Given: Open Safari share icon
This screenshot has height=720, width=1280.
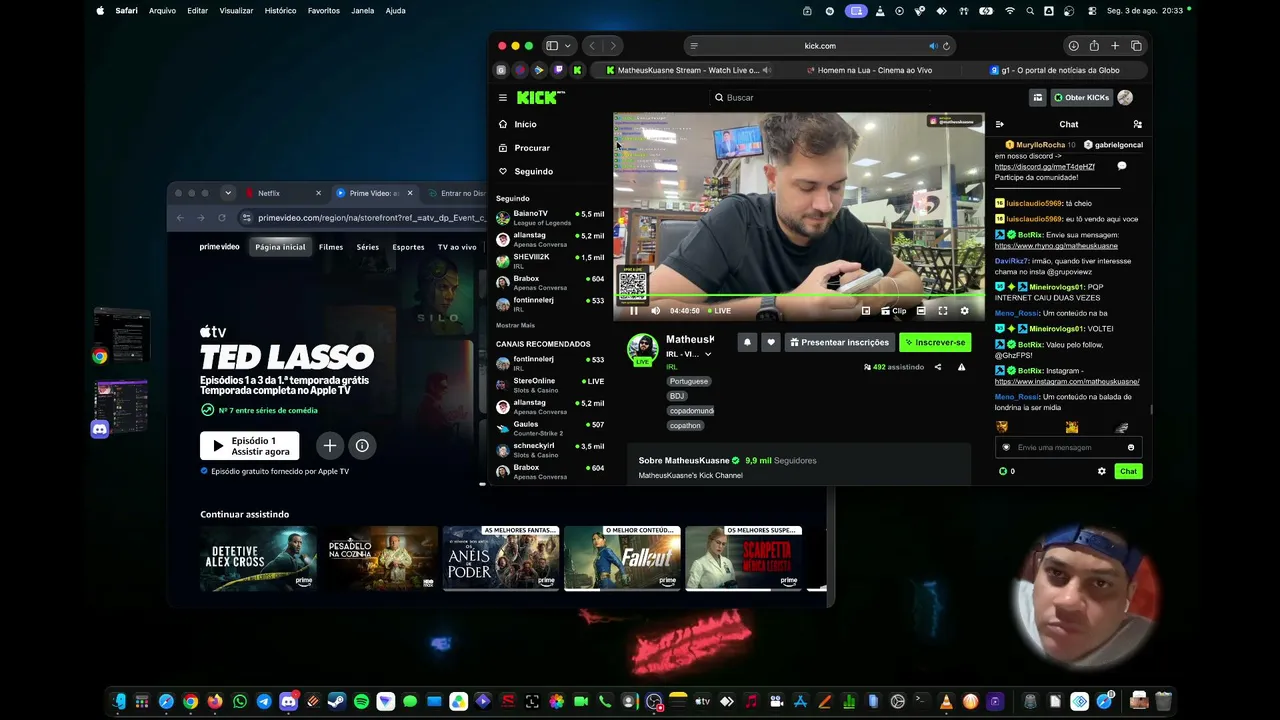Looking at the screenshot, I should pos(1094,46).
